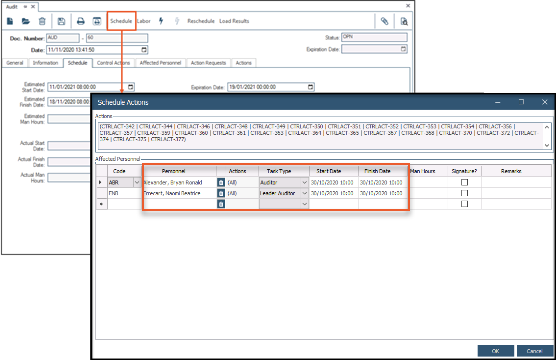
Task: Click the Audit window document tab
Action: coord(20,6)
